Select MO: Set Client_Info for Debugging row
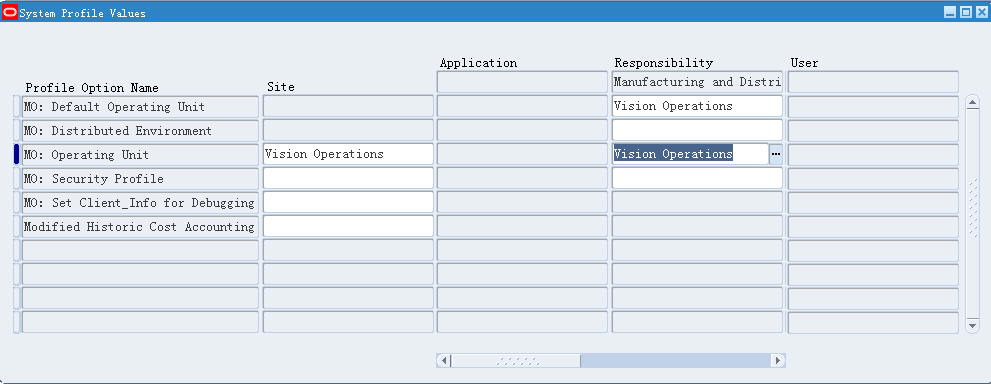 pyautogui.click(x=140, y=203)
